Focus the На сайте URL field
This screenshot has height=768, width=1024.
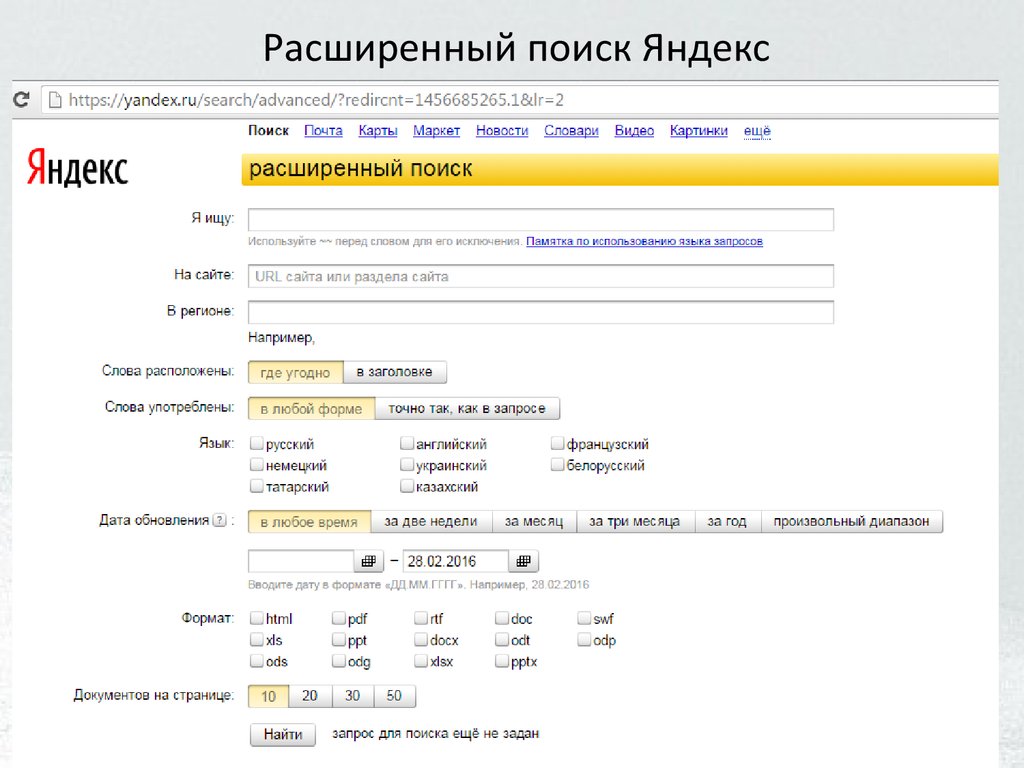(x=540, y=276)
